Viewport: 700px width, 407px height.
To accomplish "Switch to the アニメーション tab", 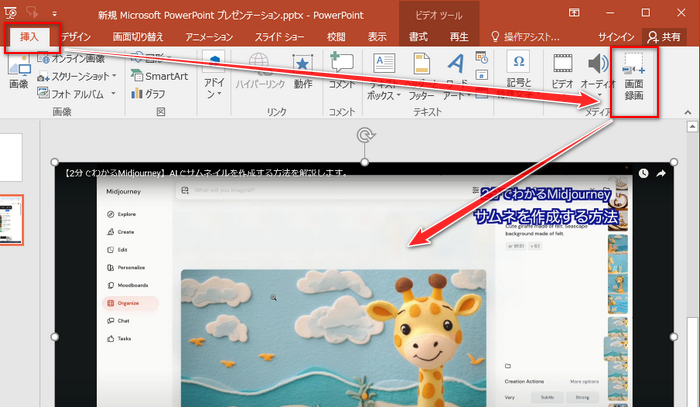I will [207, 36].
